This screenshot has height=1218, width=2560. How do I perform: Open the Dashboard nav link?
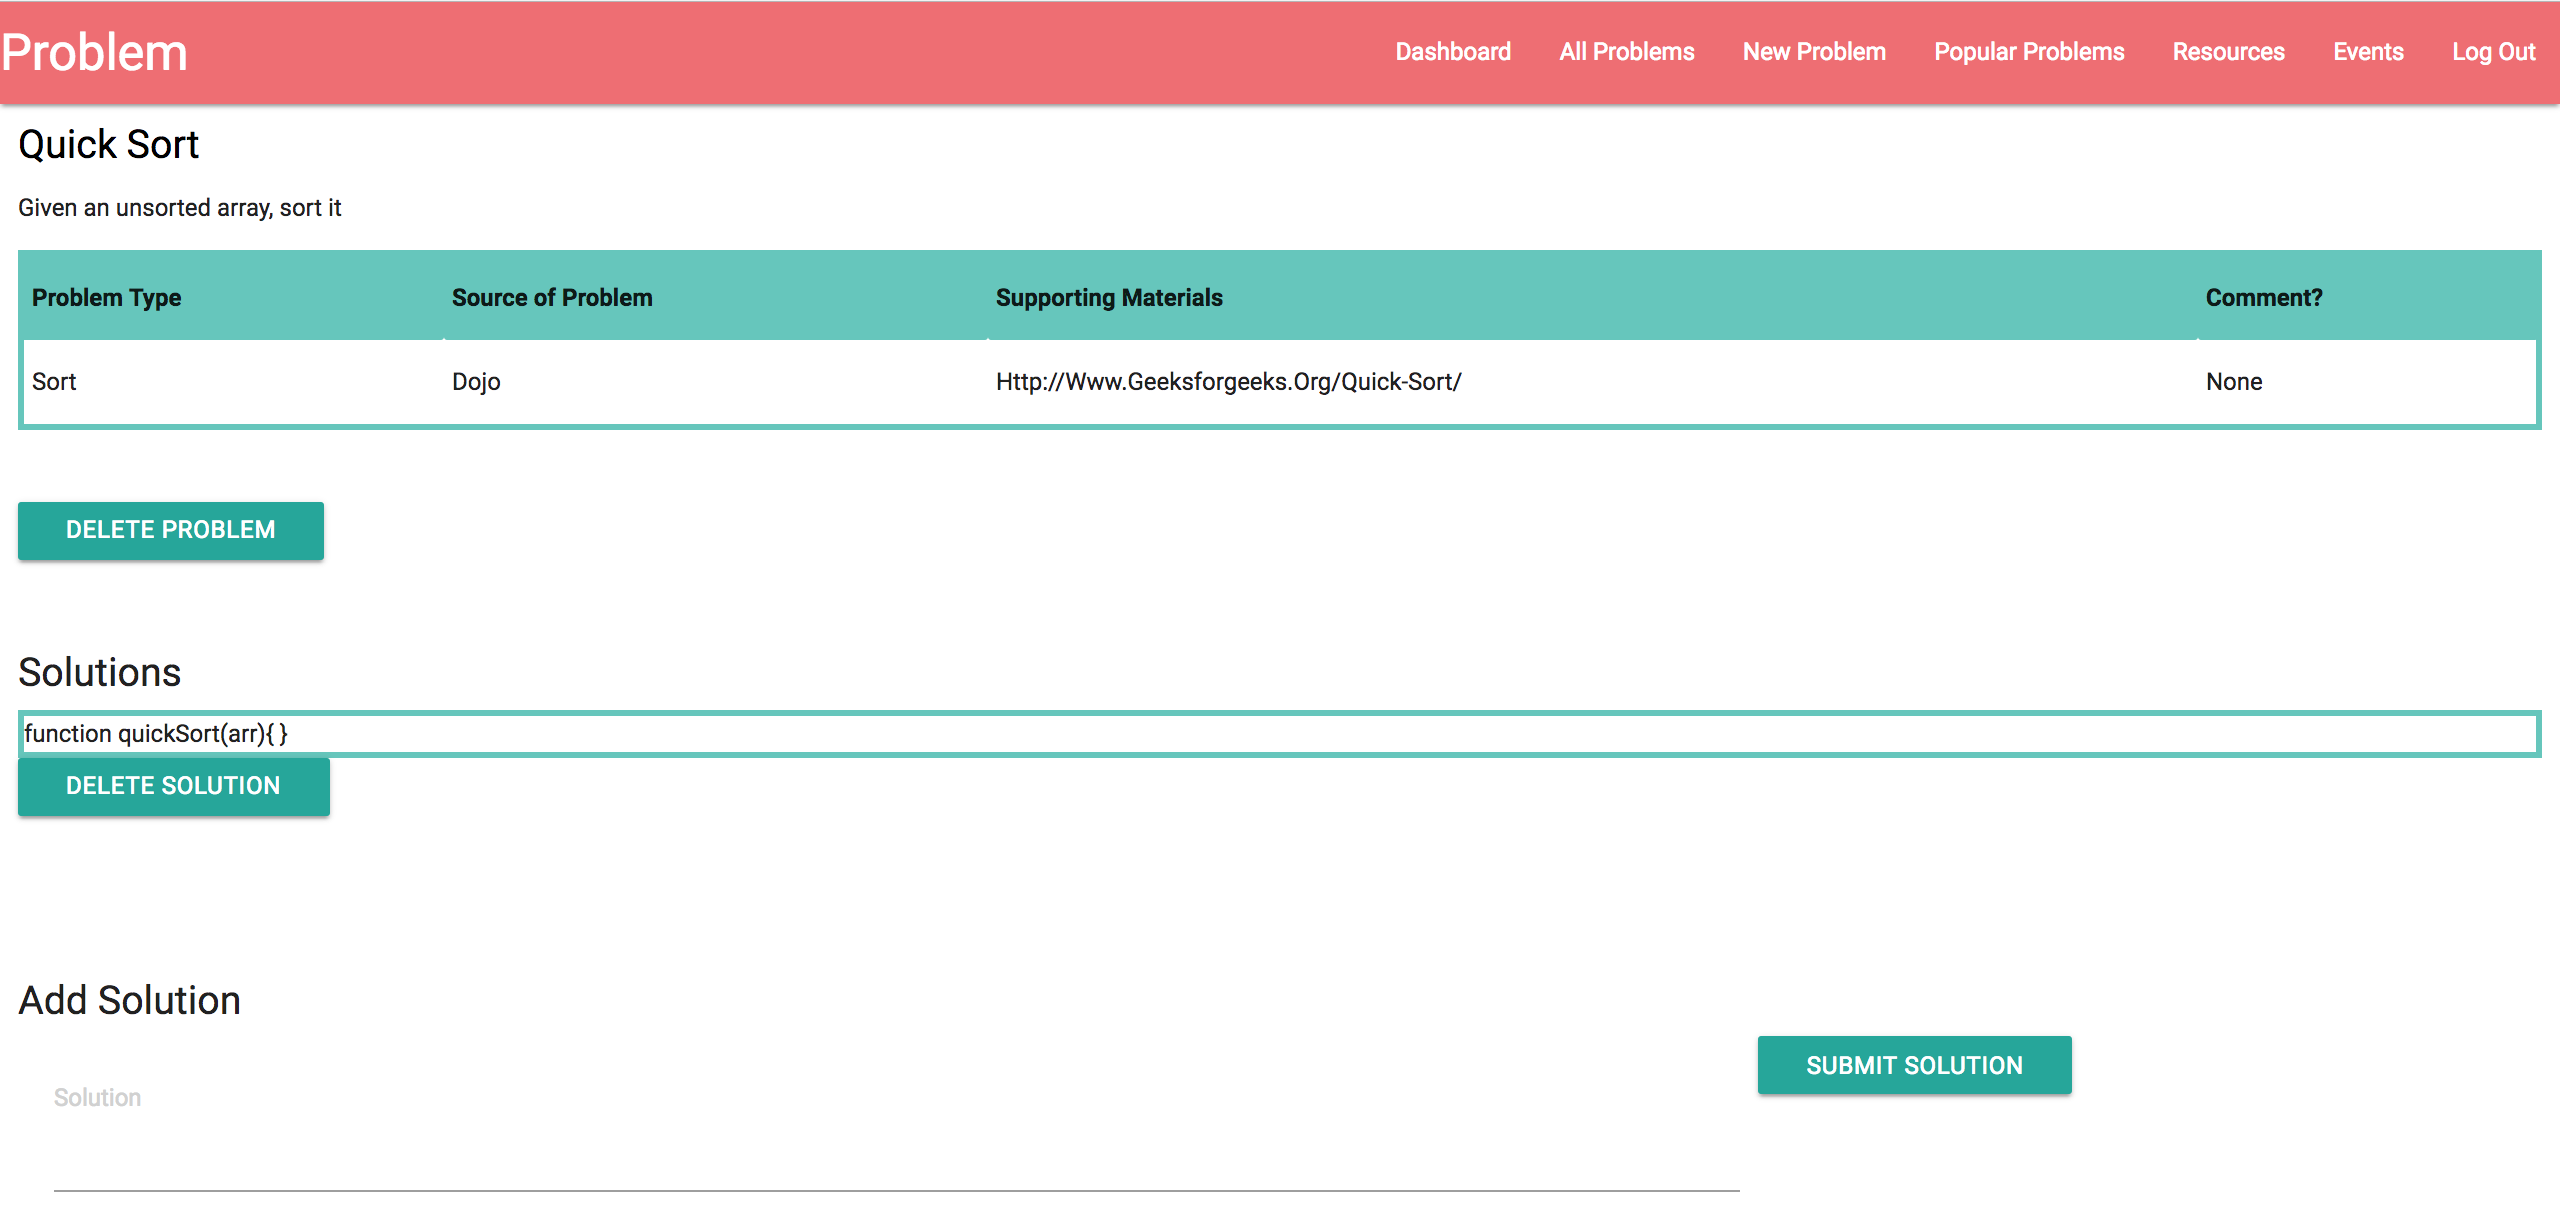coord(1452,52)
